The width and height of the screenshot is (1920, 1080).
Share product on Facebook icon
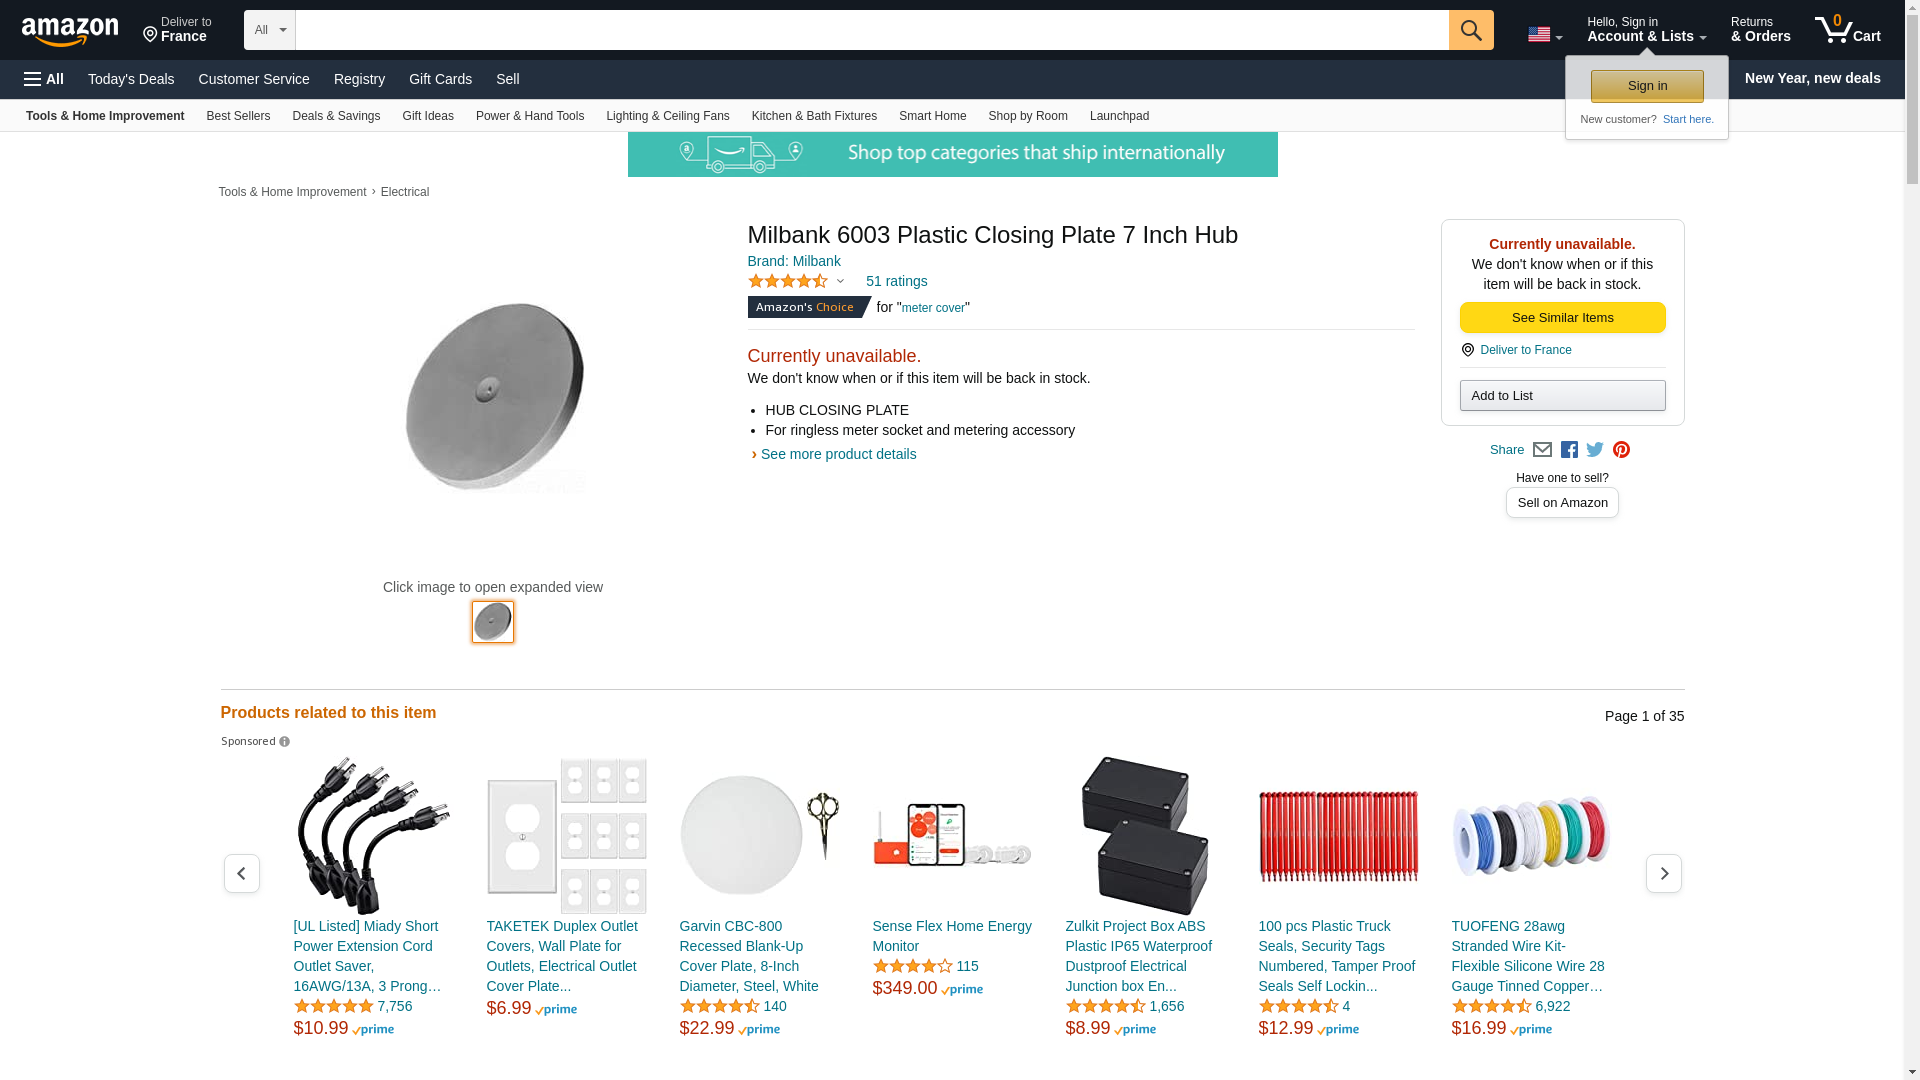click(x=1569, y=450)
